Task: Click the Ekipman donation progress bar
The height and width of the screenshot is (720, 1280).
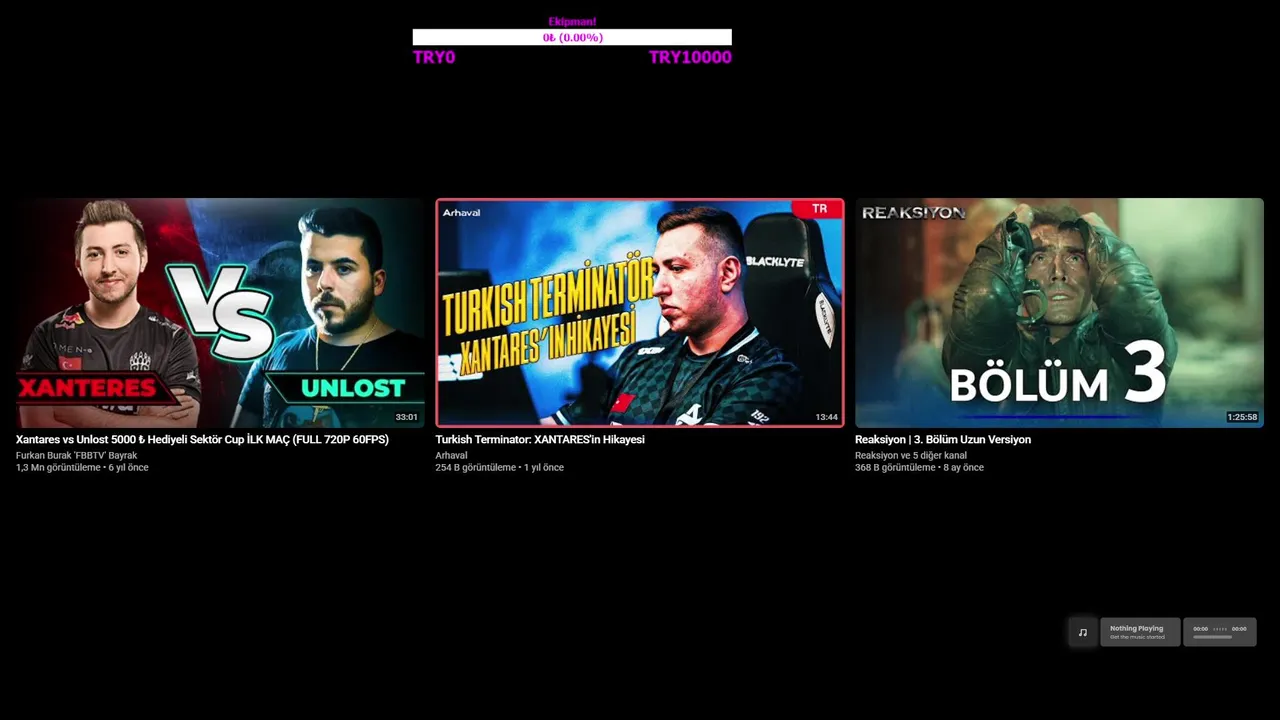Action: 572,37
